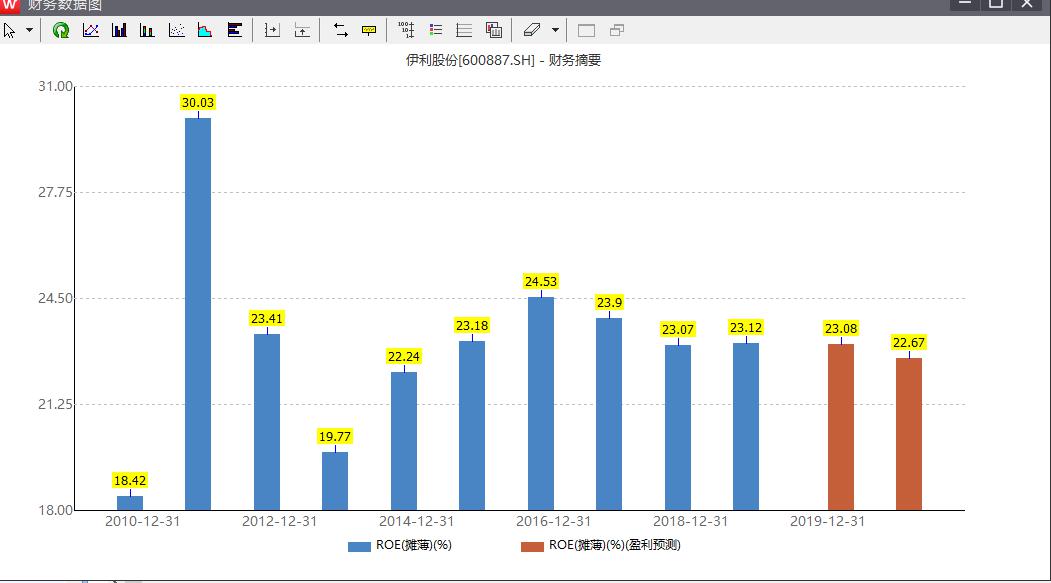Click the cursor pointer tool
The height and width of the screenshot is (583, 1051).
(x=10, y=31)
